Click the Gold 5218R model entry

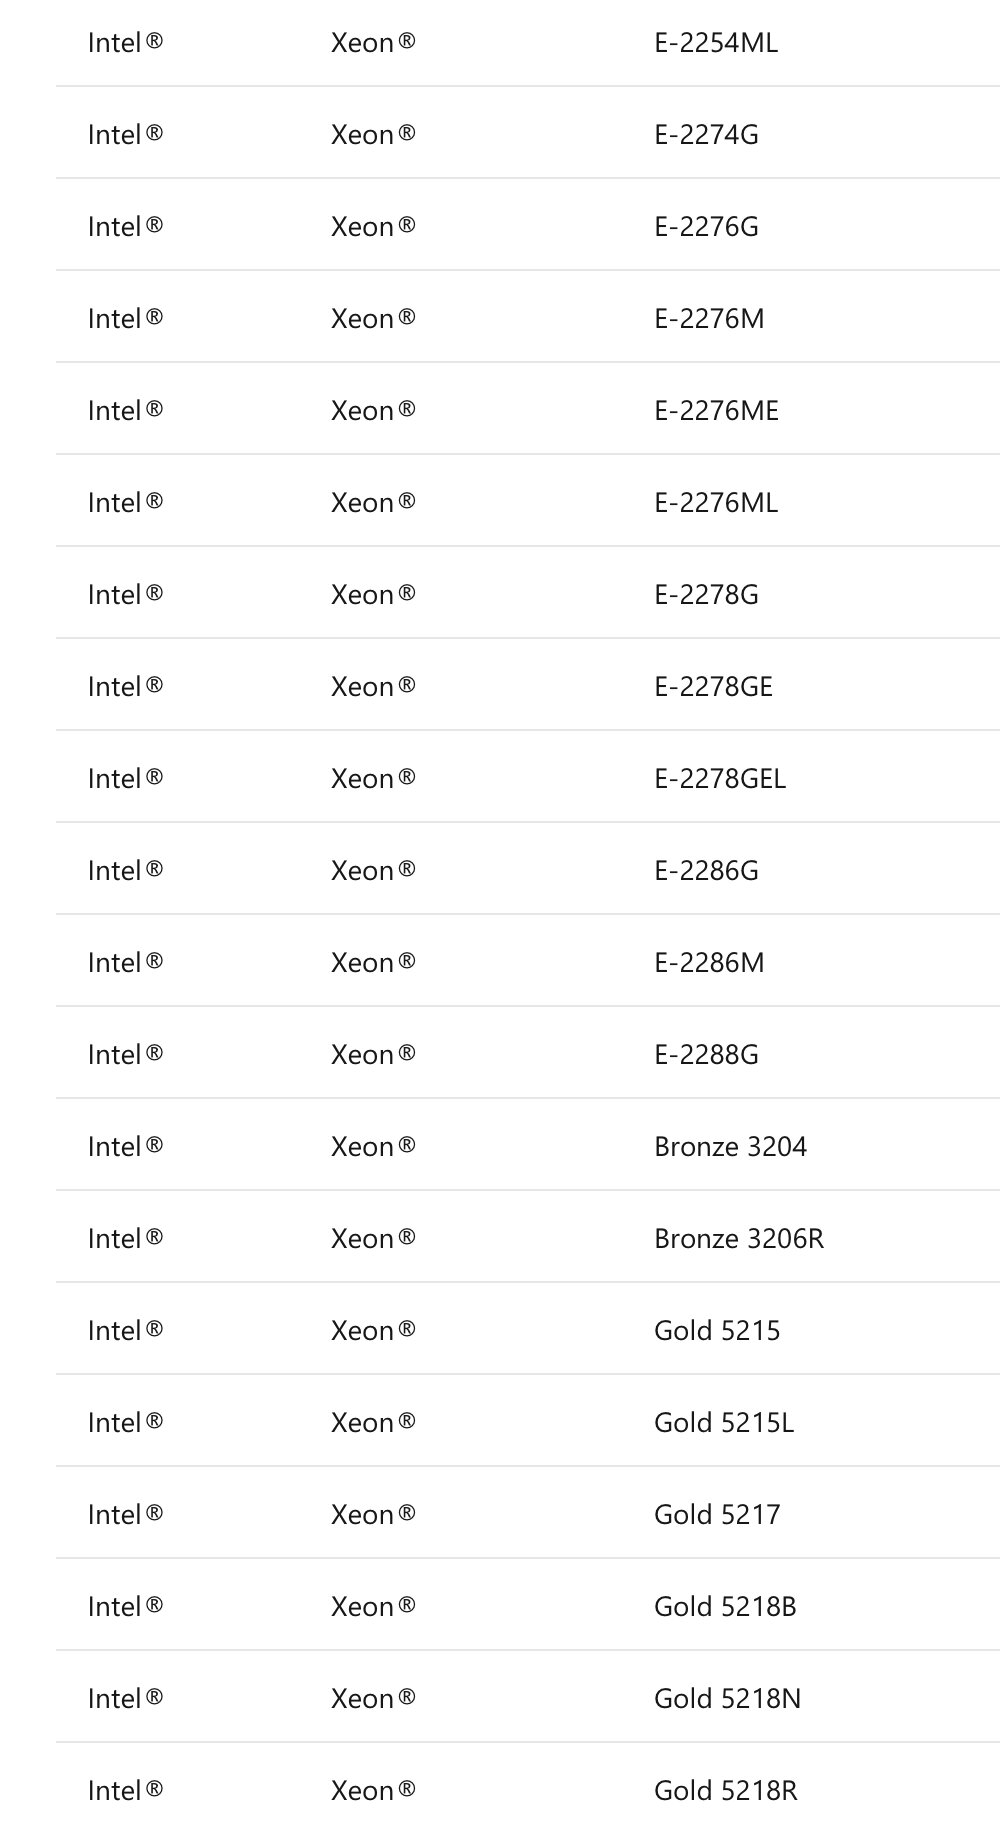coord(726,1791)
